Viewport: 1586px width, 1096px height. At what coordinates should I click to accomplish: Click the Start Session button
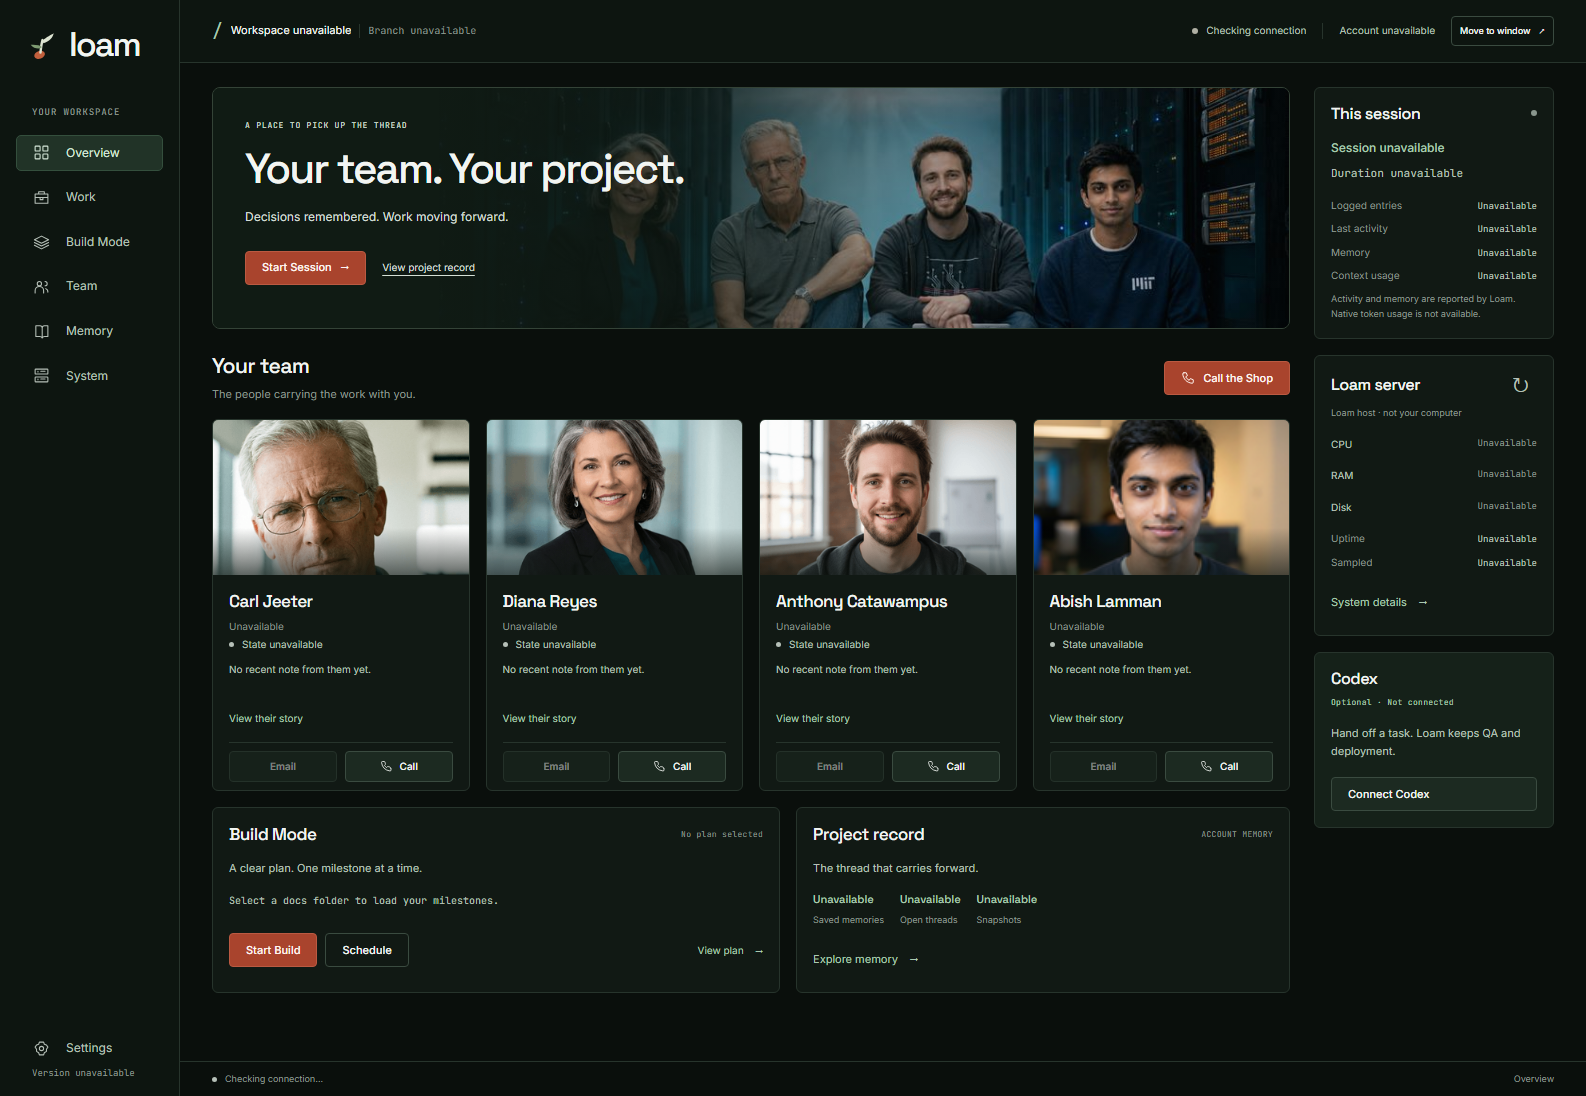point(305,268)
